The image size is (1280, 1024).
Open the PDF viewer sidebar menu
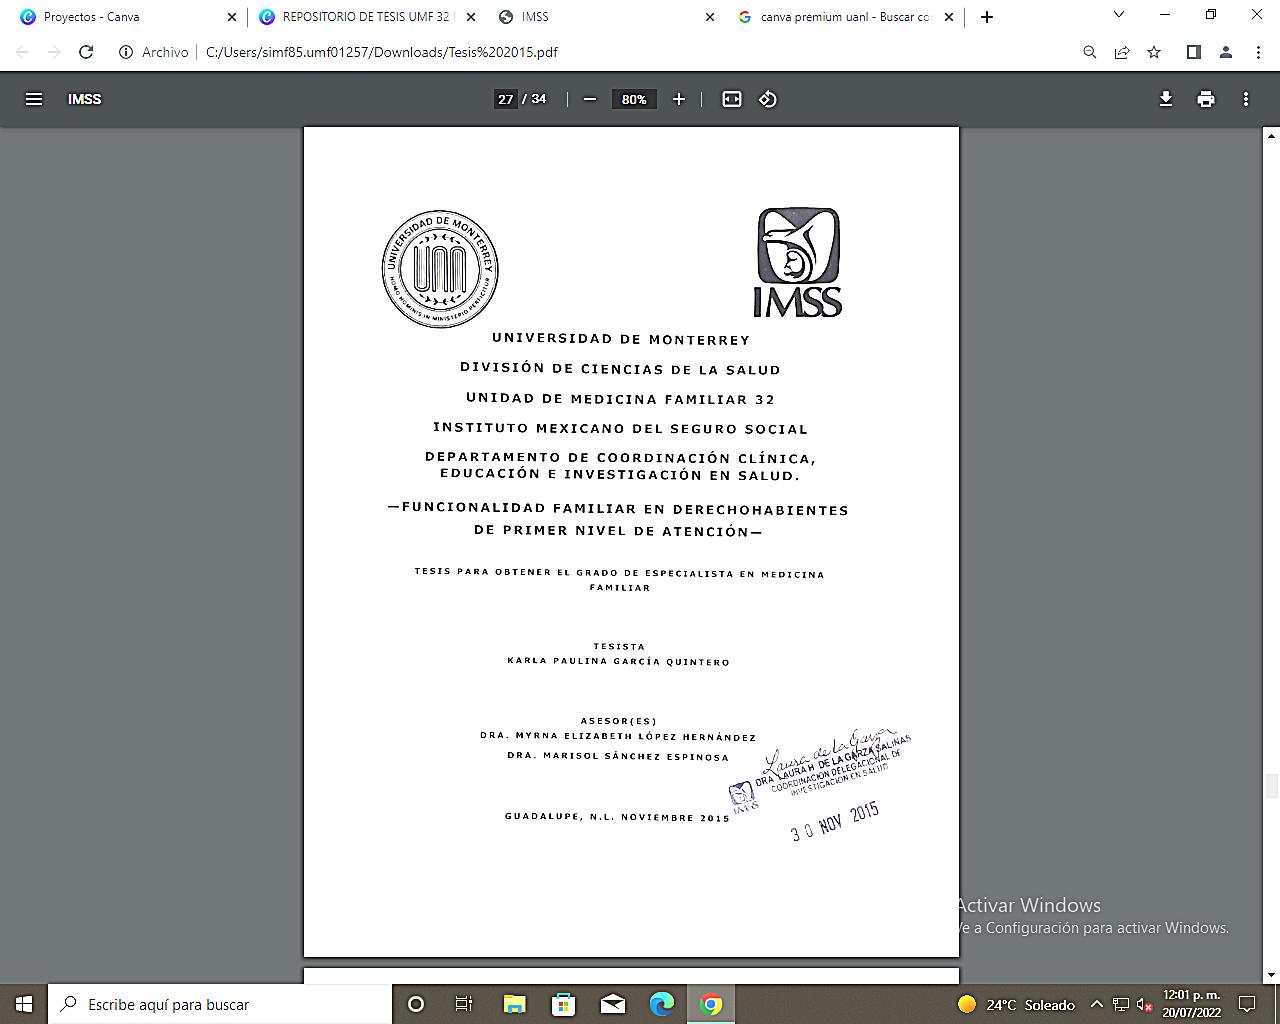click(34, 99)
